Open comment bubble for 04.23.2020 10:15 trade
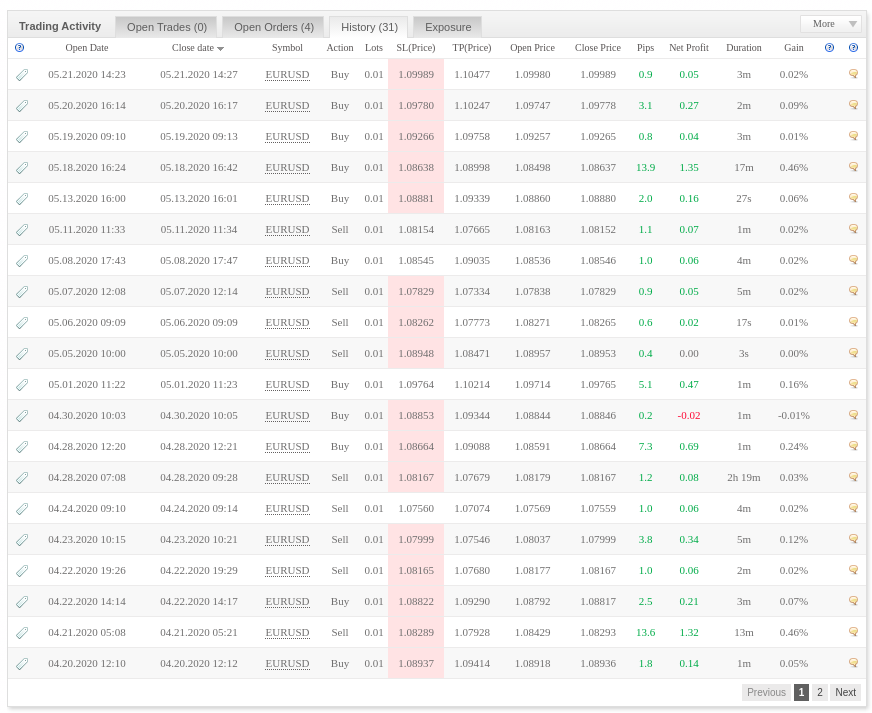 click(853, 538)
